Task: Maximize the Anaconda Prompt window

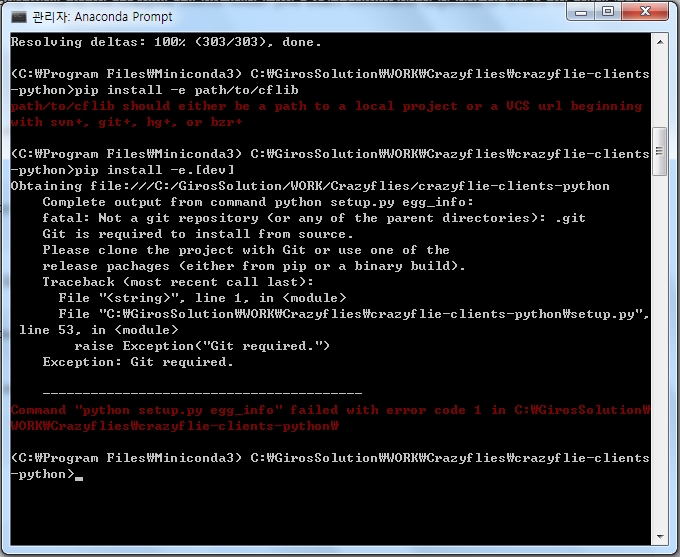Action: pyautogui.click(x=608, y=14)
